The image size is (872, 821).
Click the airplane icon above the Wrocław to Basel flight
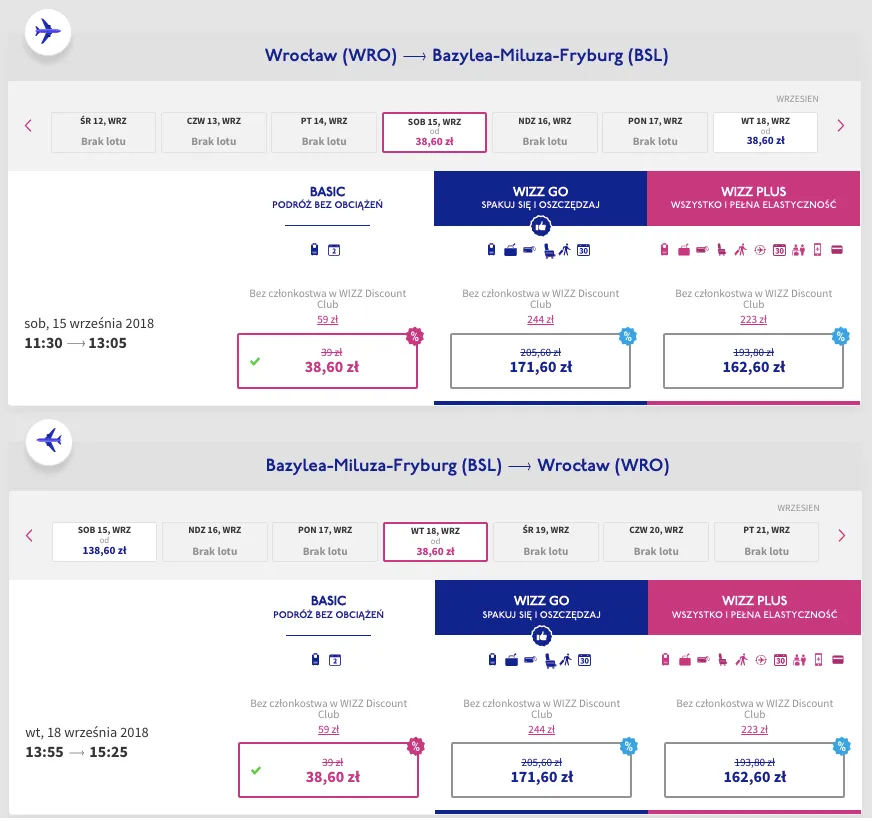[47, 32]
